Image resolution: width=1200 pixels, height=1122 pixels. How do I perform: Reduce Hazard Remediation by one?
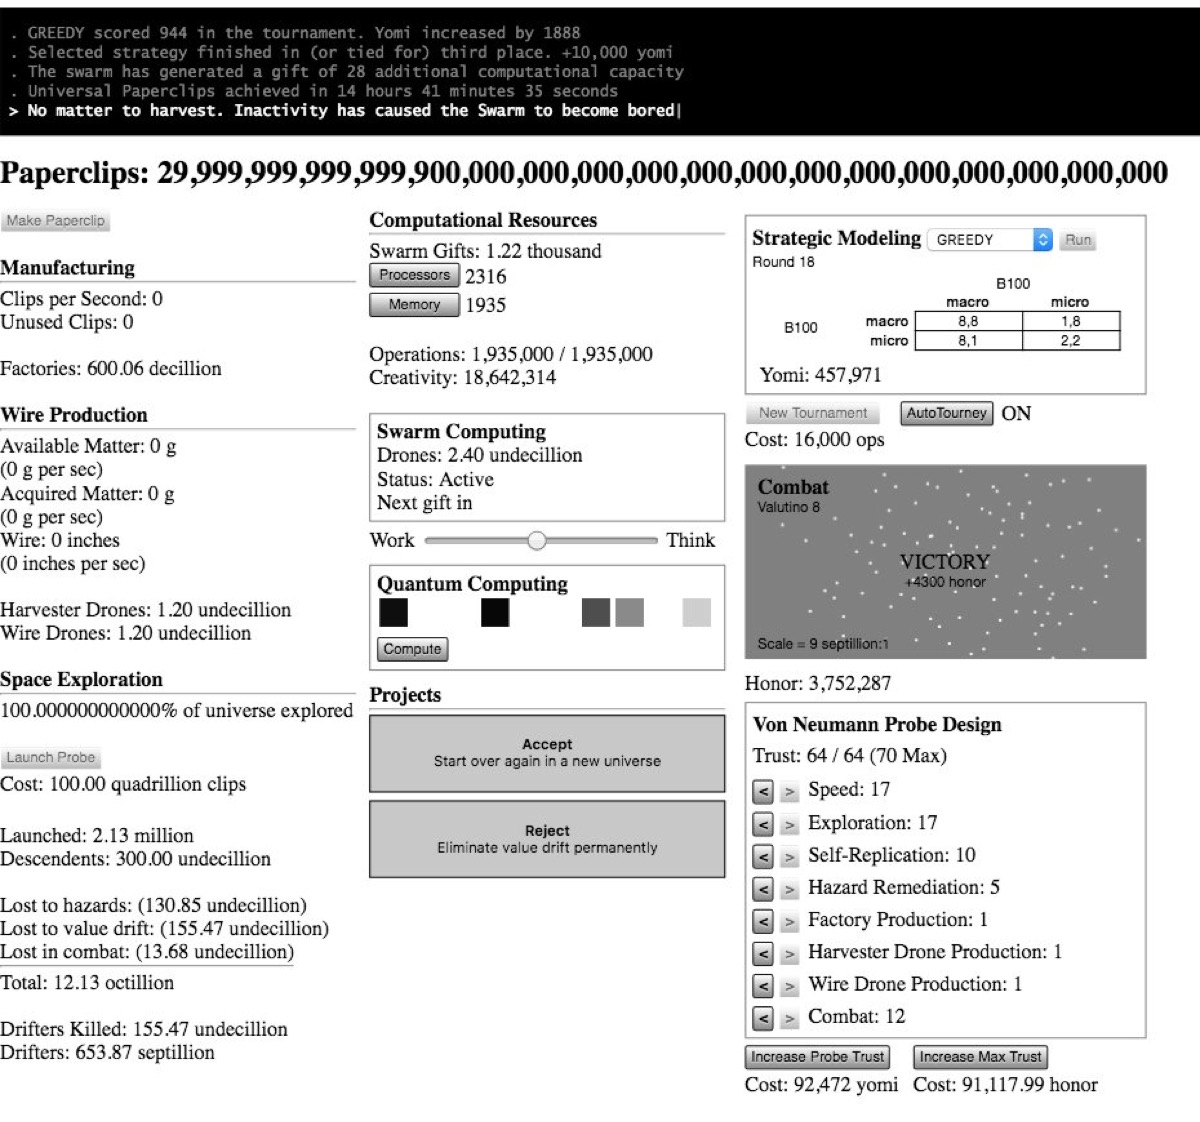click(762, 889)
